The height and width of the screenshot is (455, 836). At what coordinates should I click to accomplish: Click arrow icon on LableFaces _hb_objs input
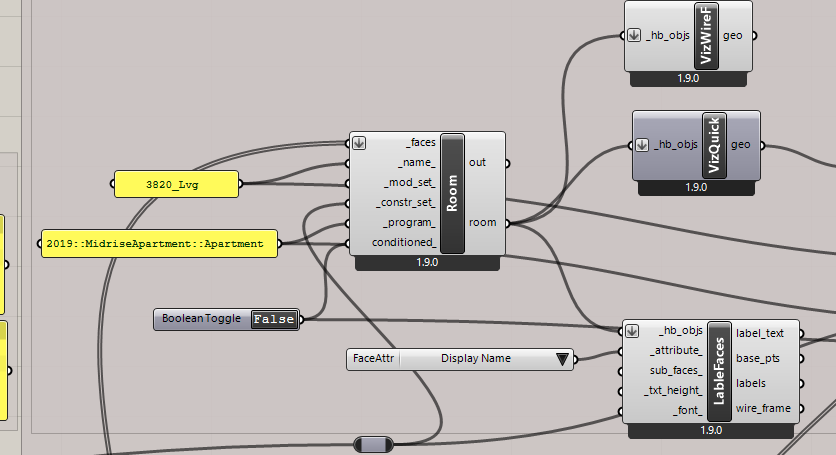pyautogui.click(x=633, y=331)
